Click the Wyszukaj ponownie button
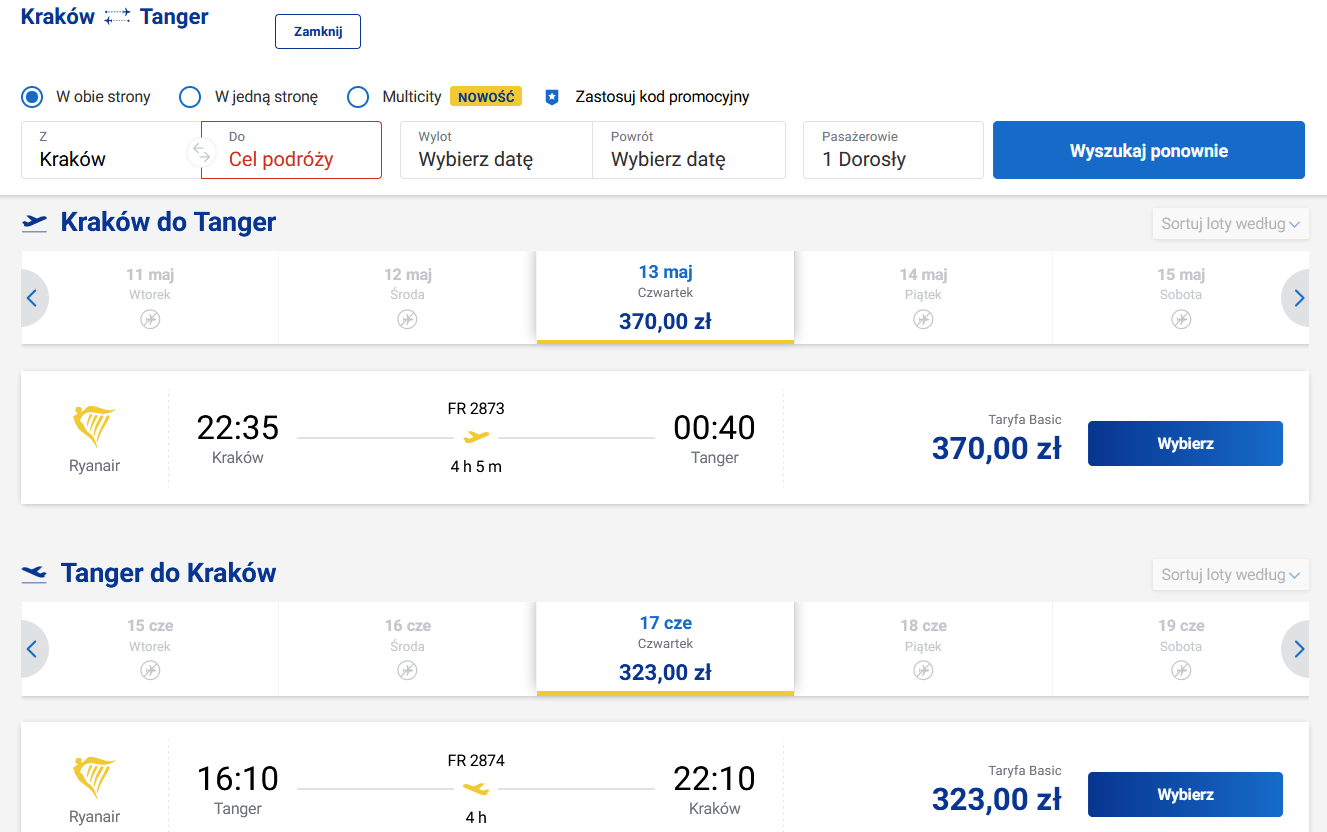Screen dimensions: 1327x832 (x=1149, y=150)
